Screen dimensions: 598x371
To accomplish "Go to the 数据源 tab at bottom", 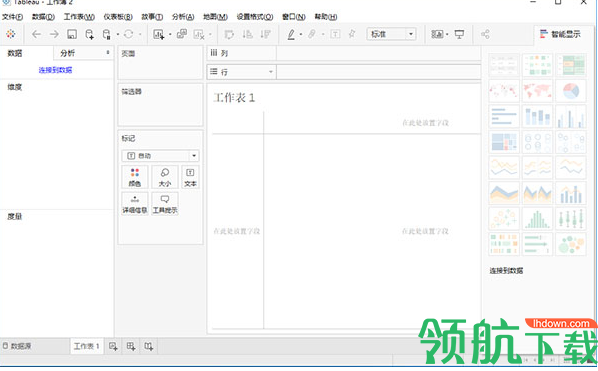I will point(18,346).
